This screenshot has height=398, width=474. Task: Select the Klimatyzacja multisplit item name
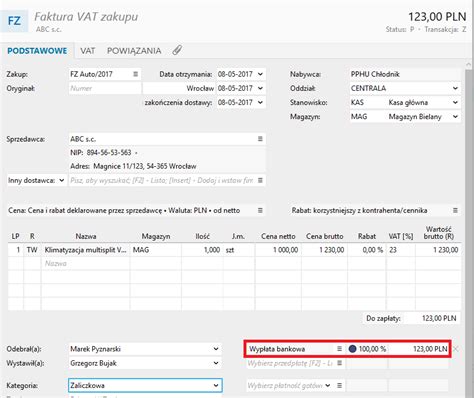[x=85, y=250]
